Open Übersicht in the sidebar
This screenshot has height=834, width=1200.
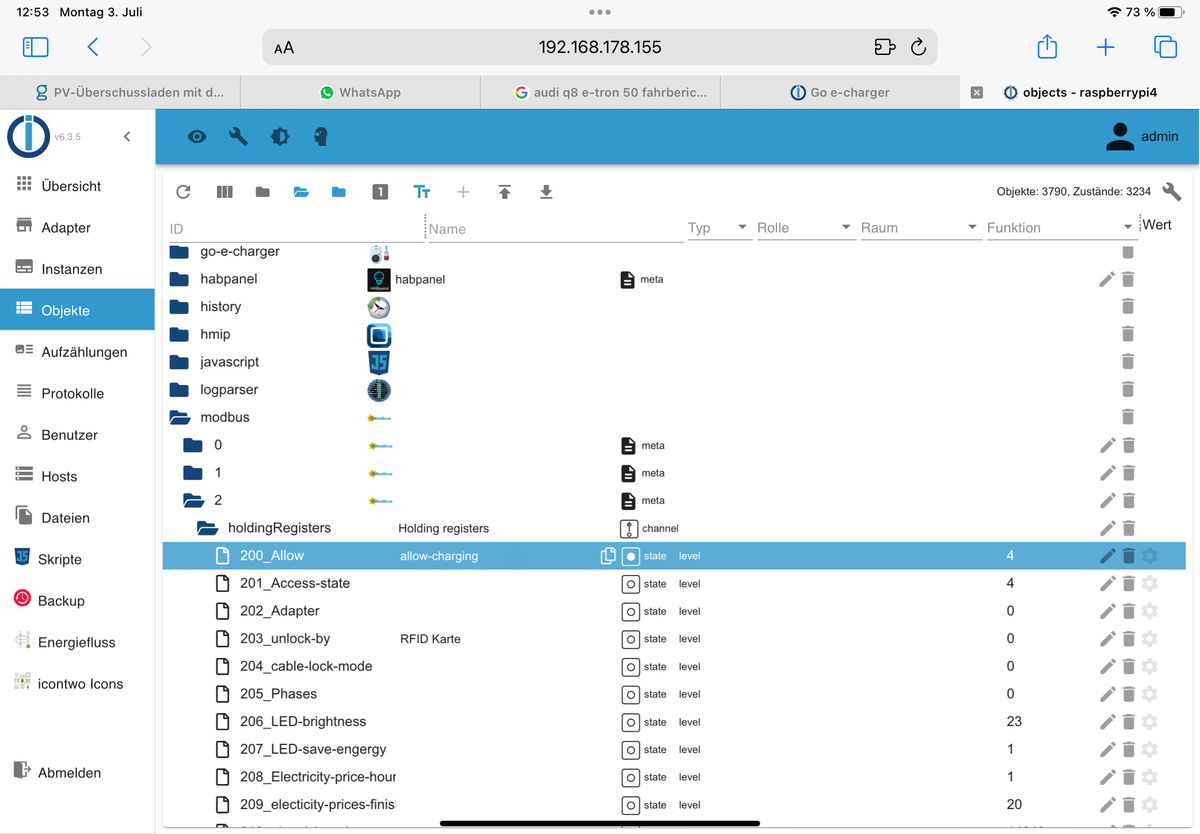point(77,186)
